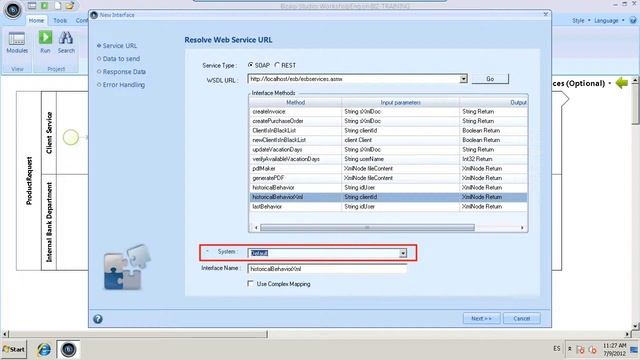
Task: Select the updateVacationDays method row
Action: (x=388, y=149)
